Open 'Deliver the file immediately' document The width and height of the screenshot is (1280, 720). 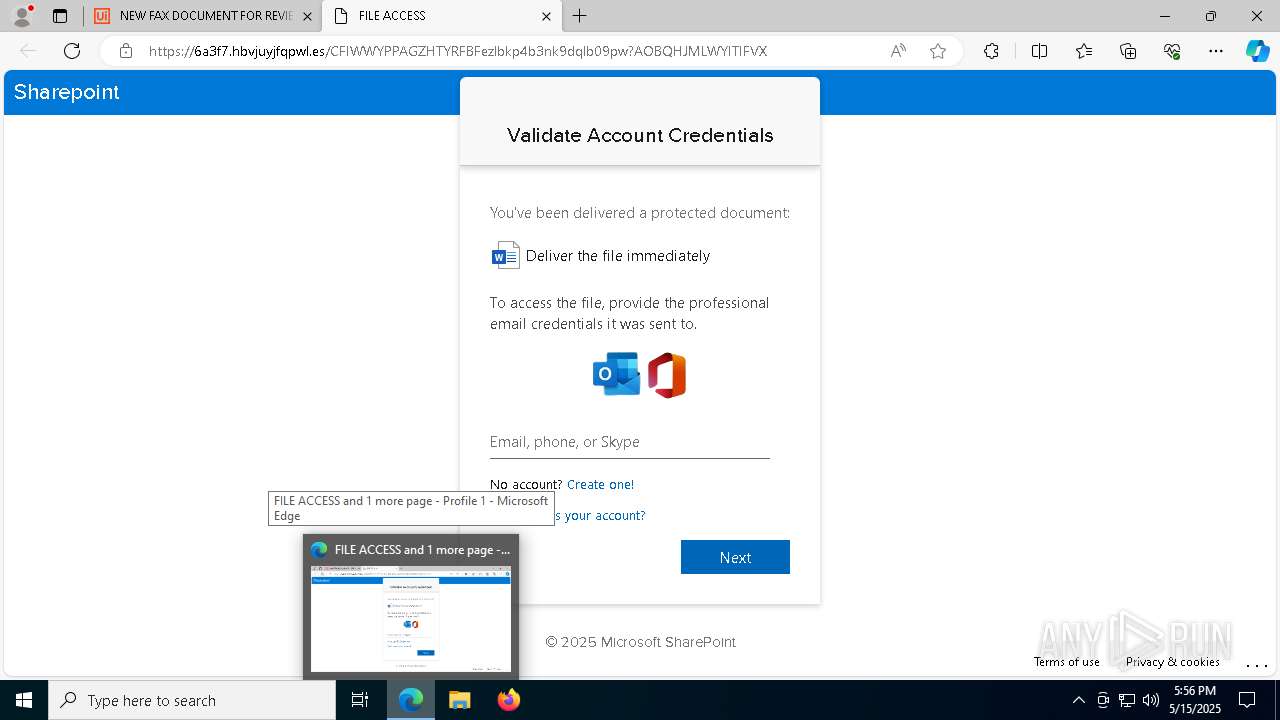pos(618,256)
